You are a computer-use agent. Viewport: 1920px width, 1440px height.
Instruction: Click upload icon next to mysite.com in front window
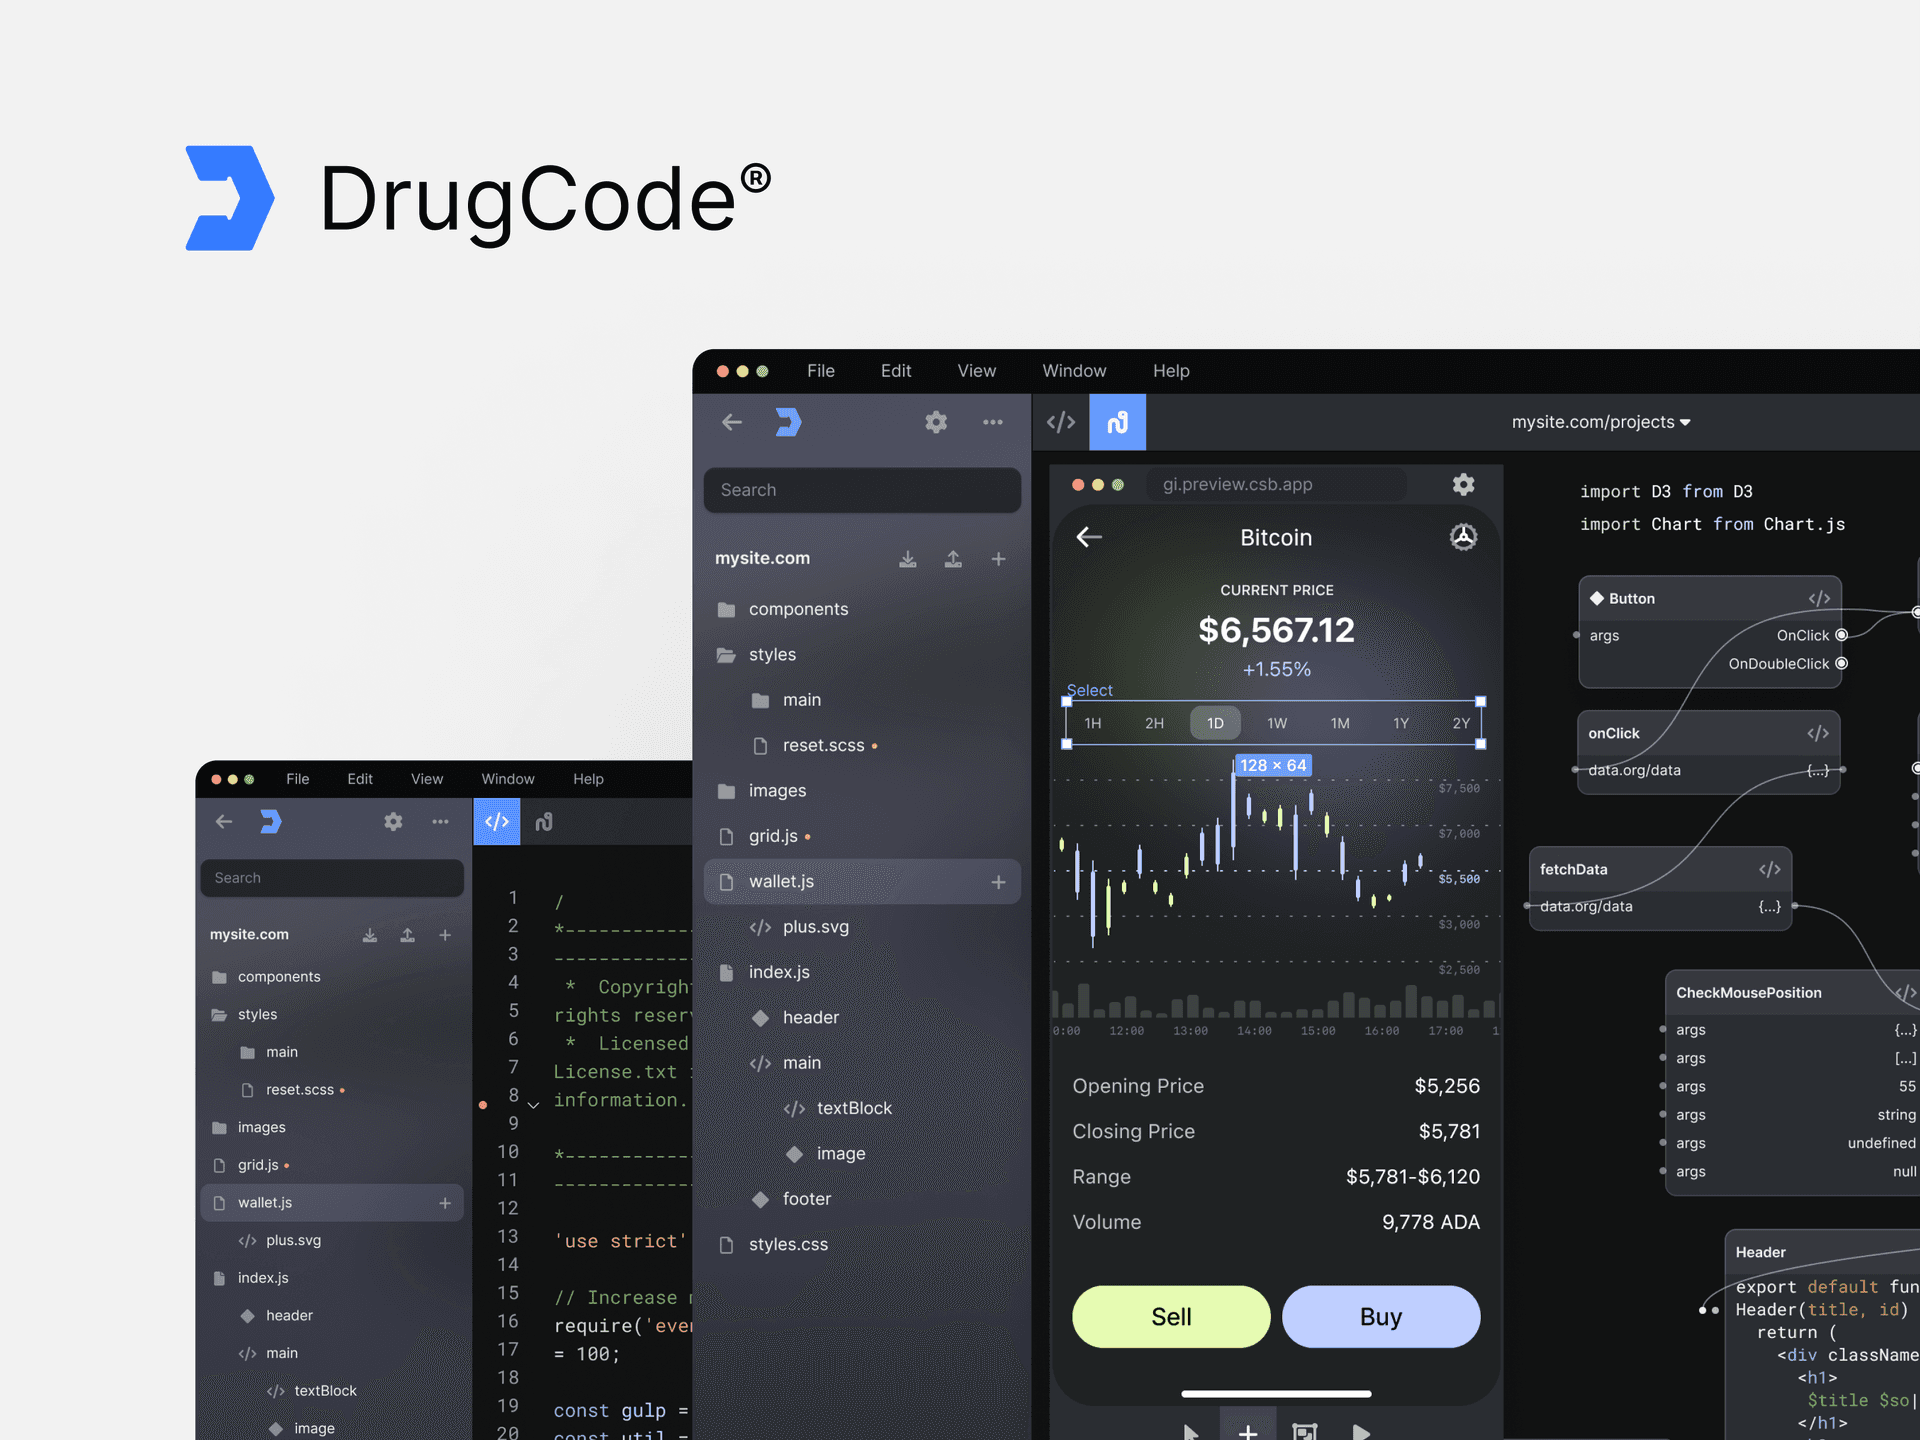point(953,559)
